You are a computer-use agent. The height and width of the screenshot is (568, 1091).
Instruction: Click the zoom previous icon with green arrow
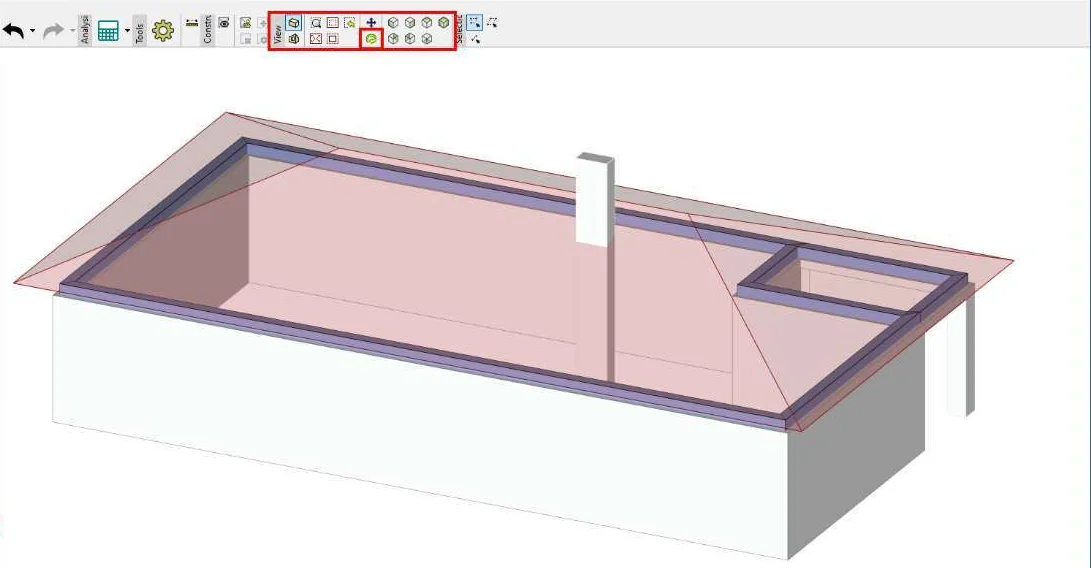click(x=349, y=23)
